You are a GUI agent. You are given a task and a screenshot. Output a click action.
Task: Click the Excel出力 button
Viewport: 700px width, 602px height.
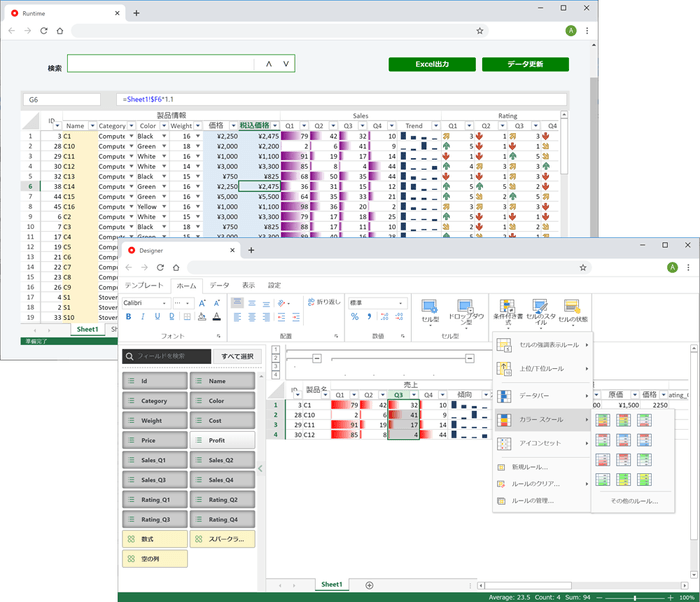[x=432, y=64]
